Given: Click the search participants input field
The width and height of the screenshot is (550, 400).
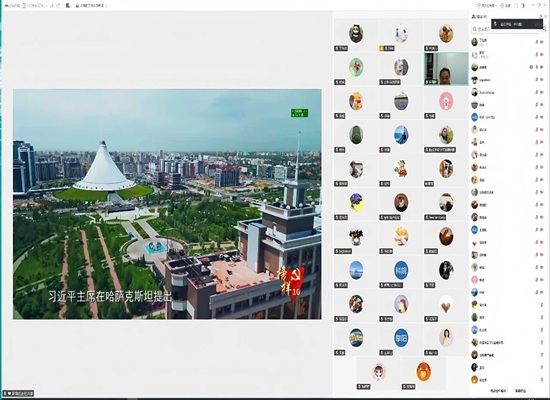Looking at the screenshot, I should [505, 29].
